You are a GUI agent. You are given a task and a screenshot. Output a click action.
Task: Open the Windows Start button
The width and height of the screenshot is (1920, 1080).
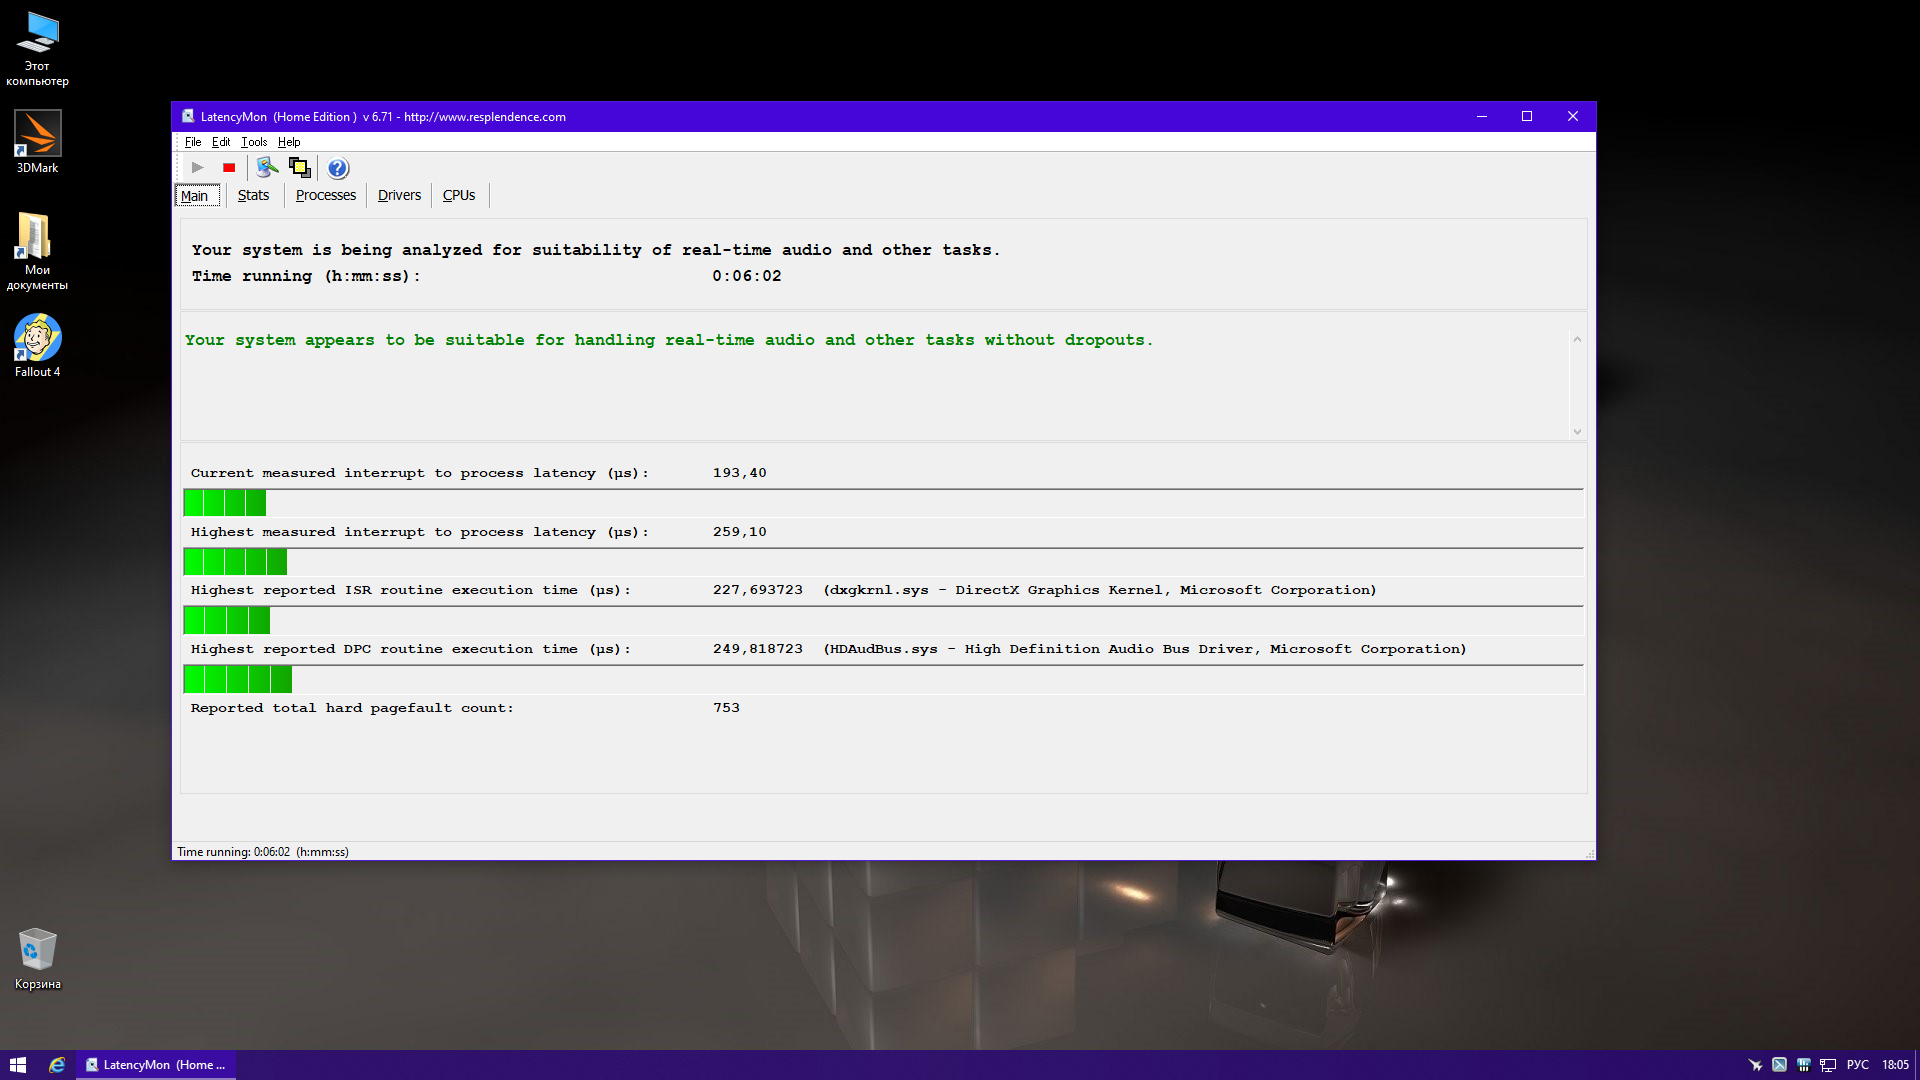(18, 1065)
